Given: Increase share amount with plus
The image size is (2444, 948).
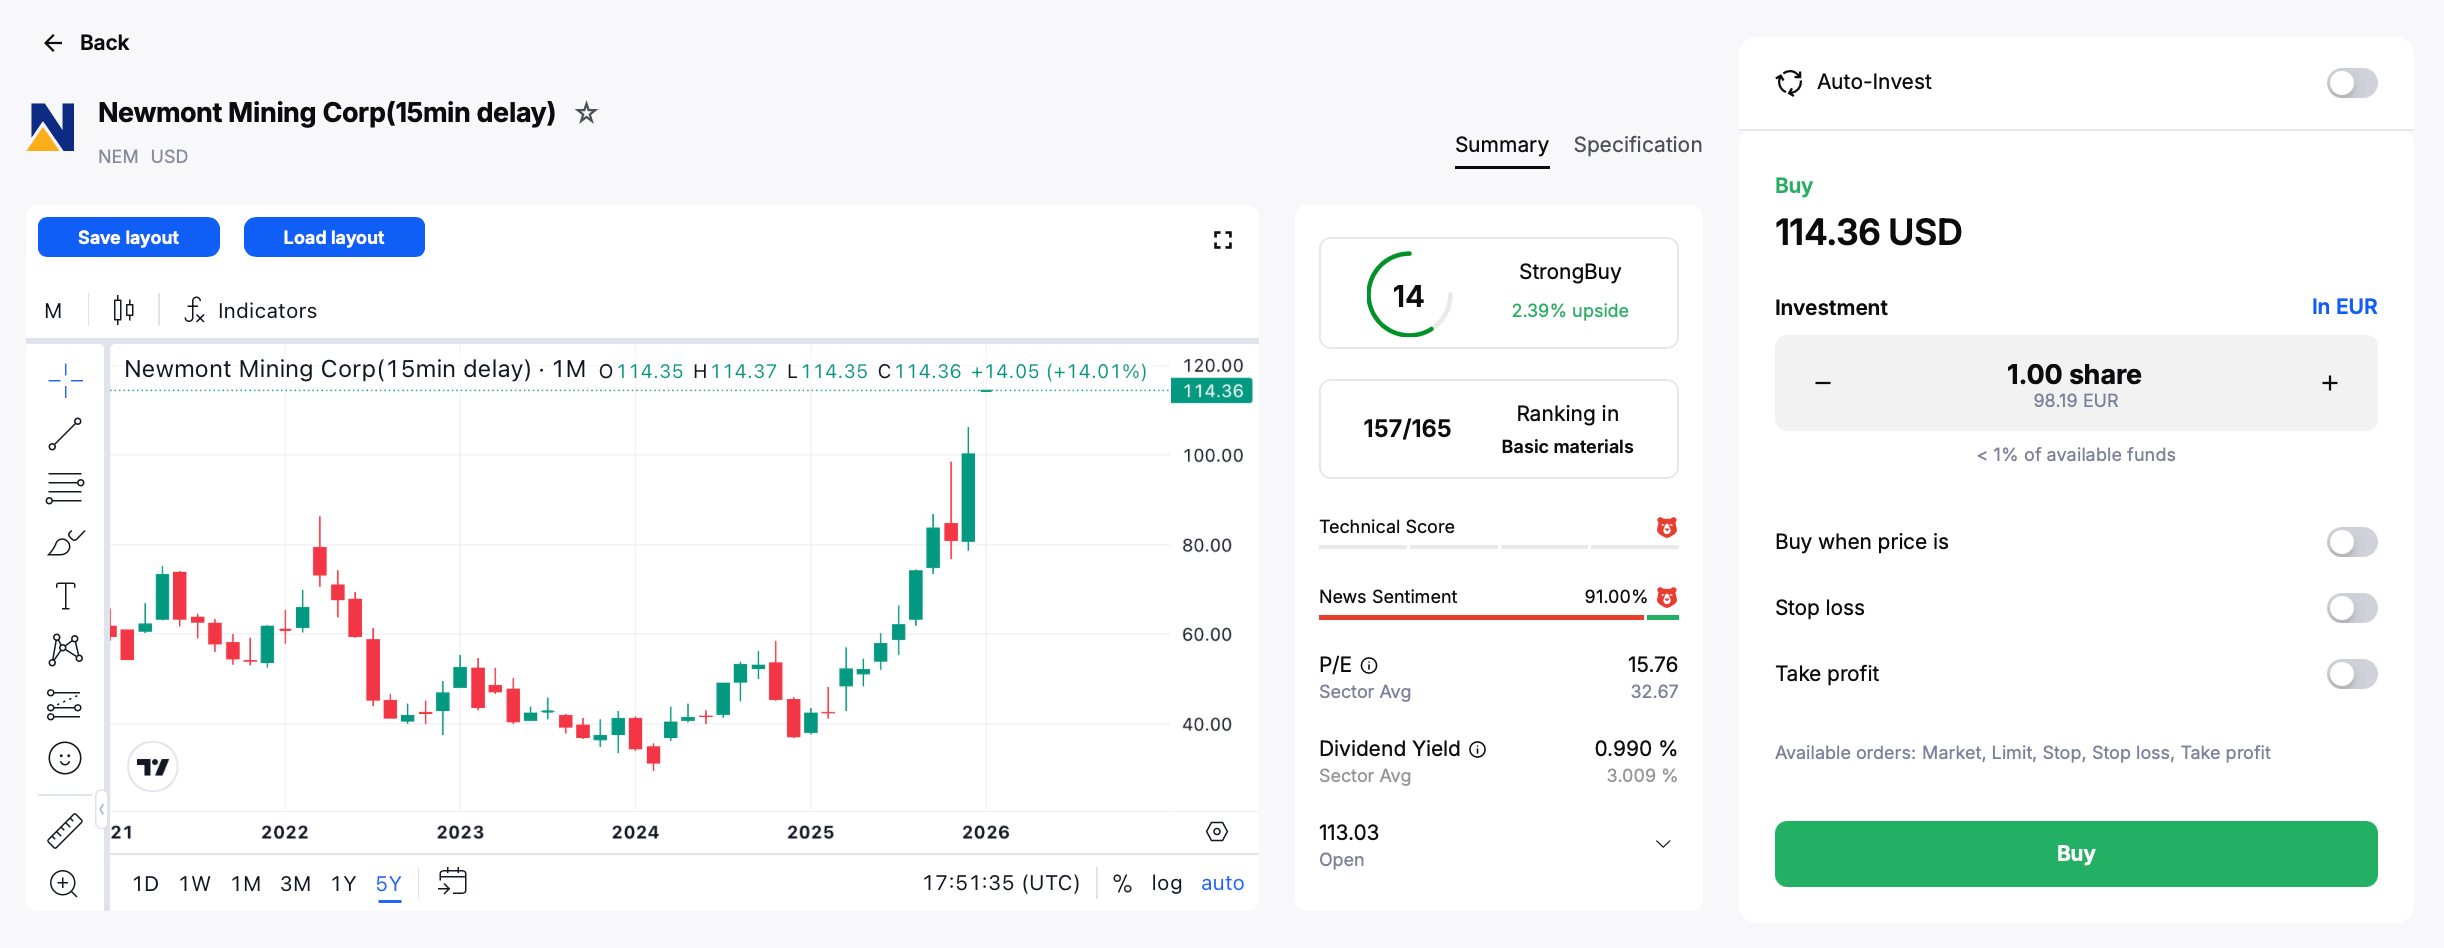Looking at the screenshot, I should coord(2330,383).
